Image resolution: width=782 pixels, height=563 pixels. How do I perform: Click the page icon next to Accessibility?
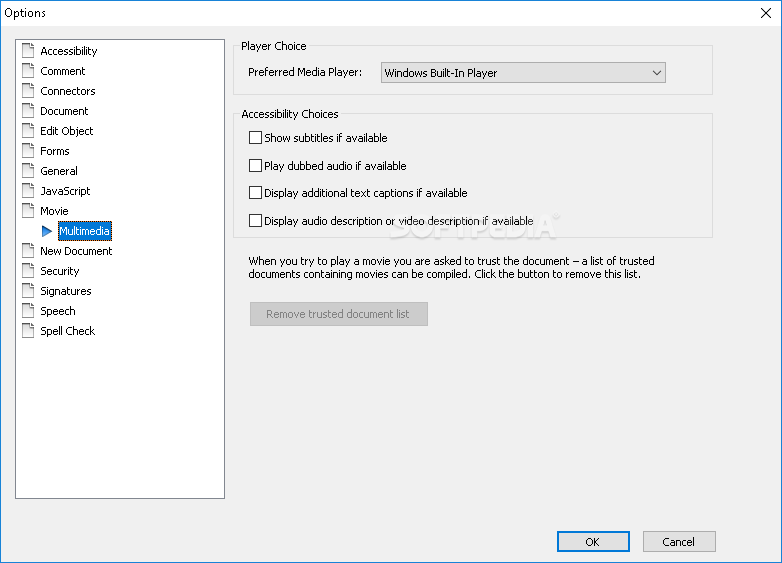[x=28, y=50]
